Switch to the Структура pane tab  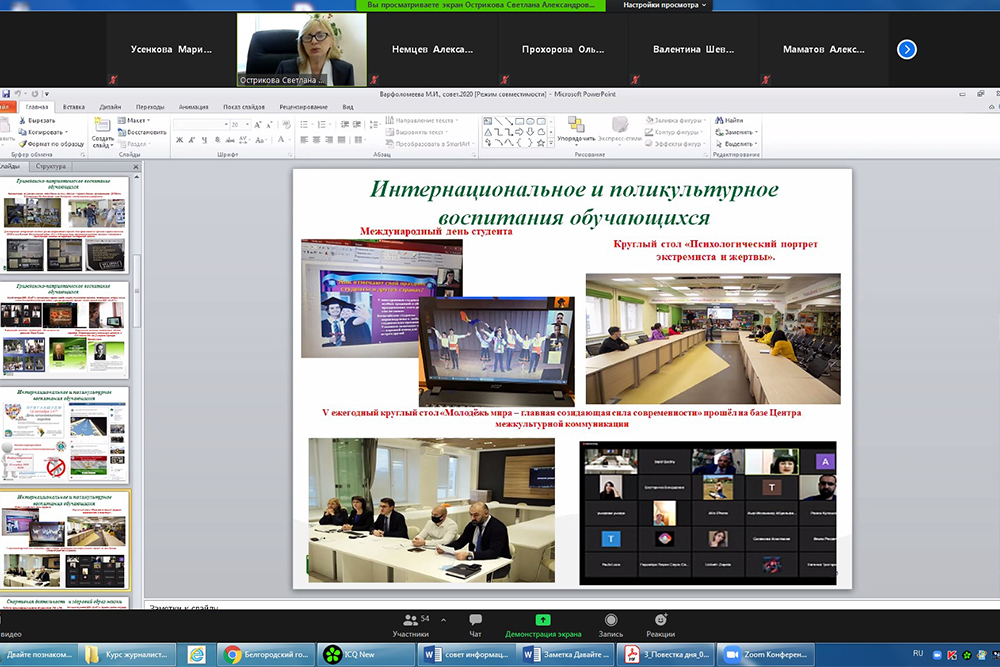pyautogui.click(x=50, y=166)
